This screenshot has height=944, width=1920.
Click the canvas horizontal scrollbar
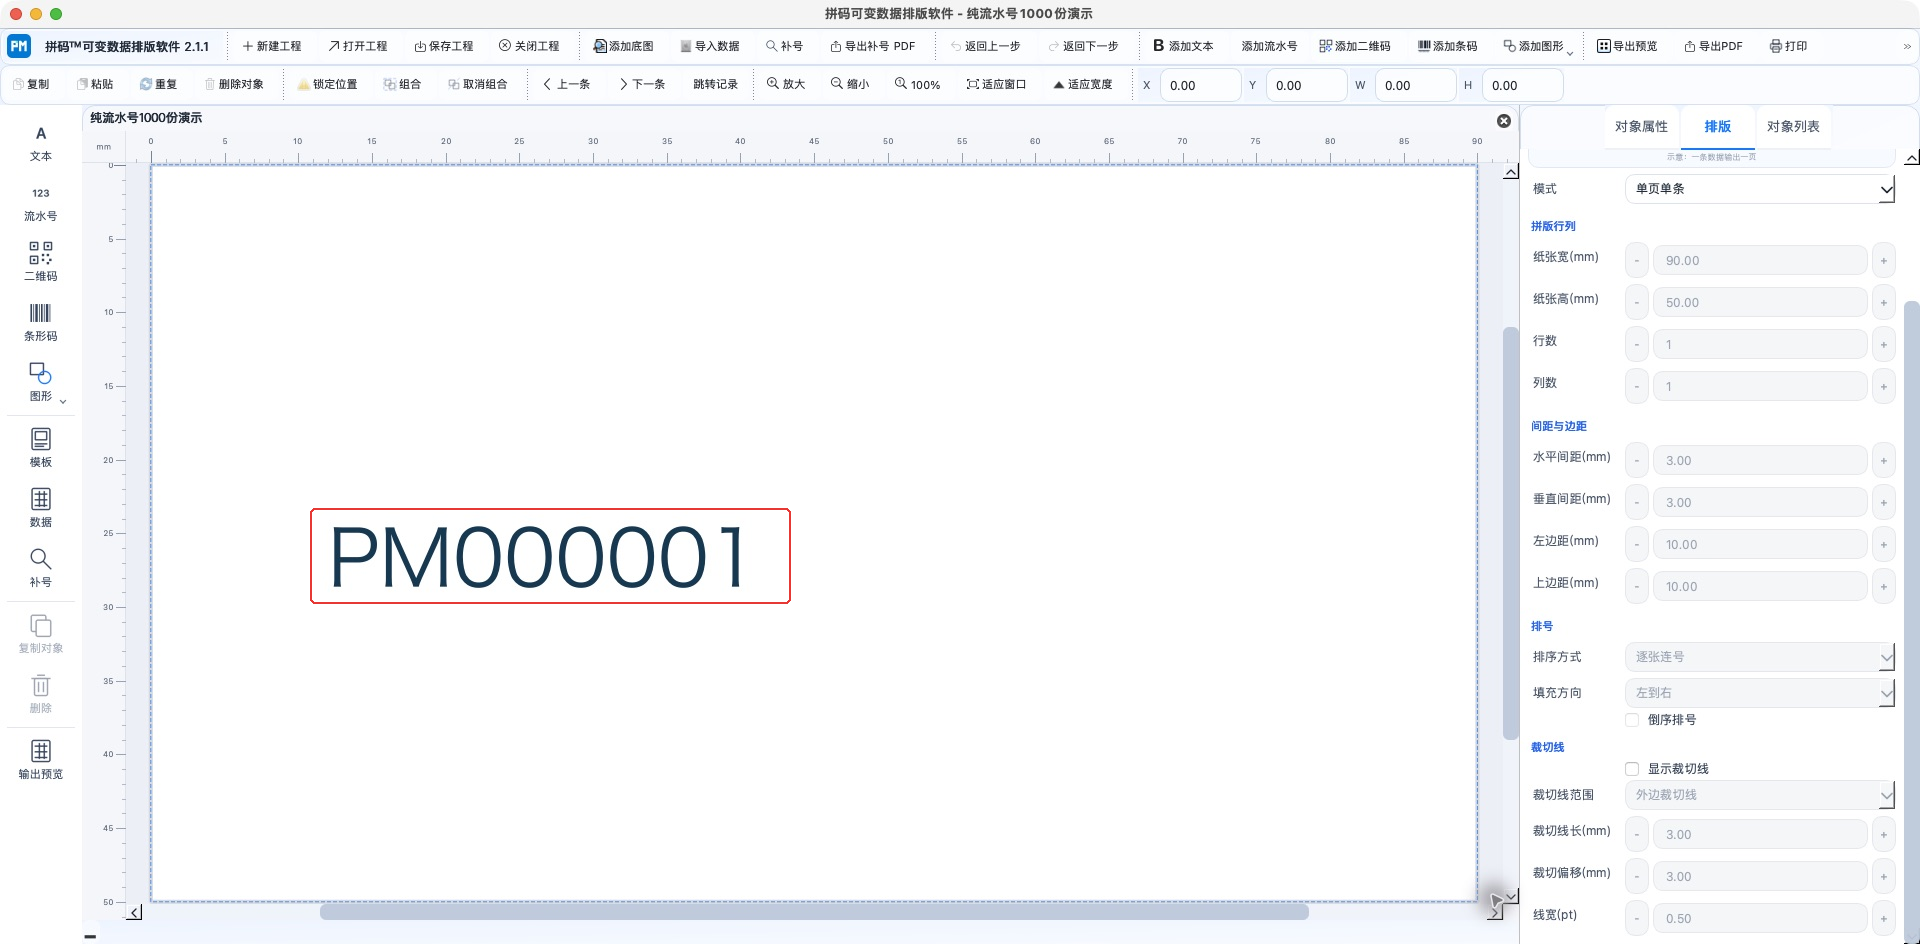pyautogui.click(x=814, y=912)
